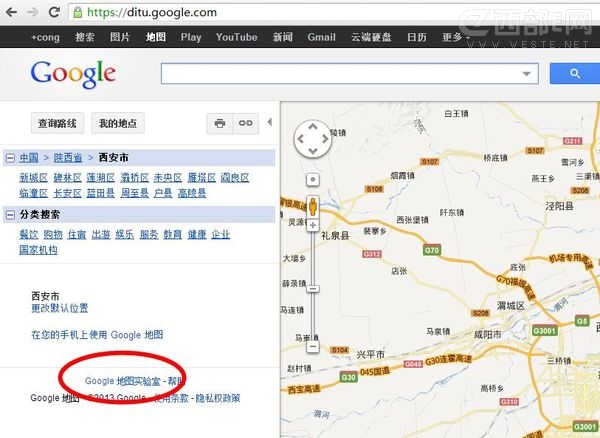Click inside the Google Maps search field
The width and height of the screenshot is (600, 438).
(x=340, y=74)
